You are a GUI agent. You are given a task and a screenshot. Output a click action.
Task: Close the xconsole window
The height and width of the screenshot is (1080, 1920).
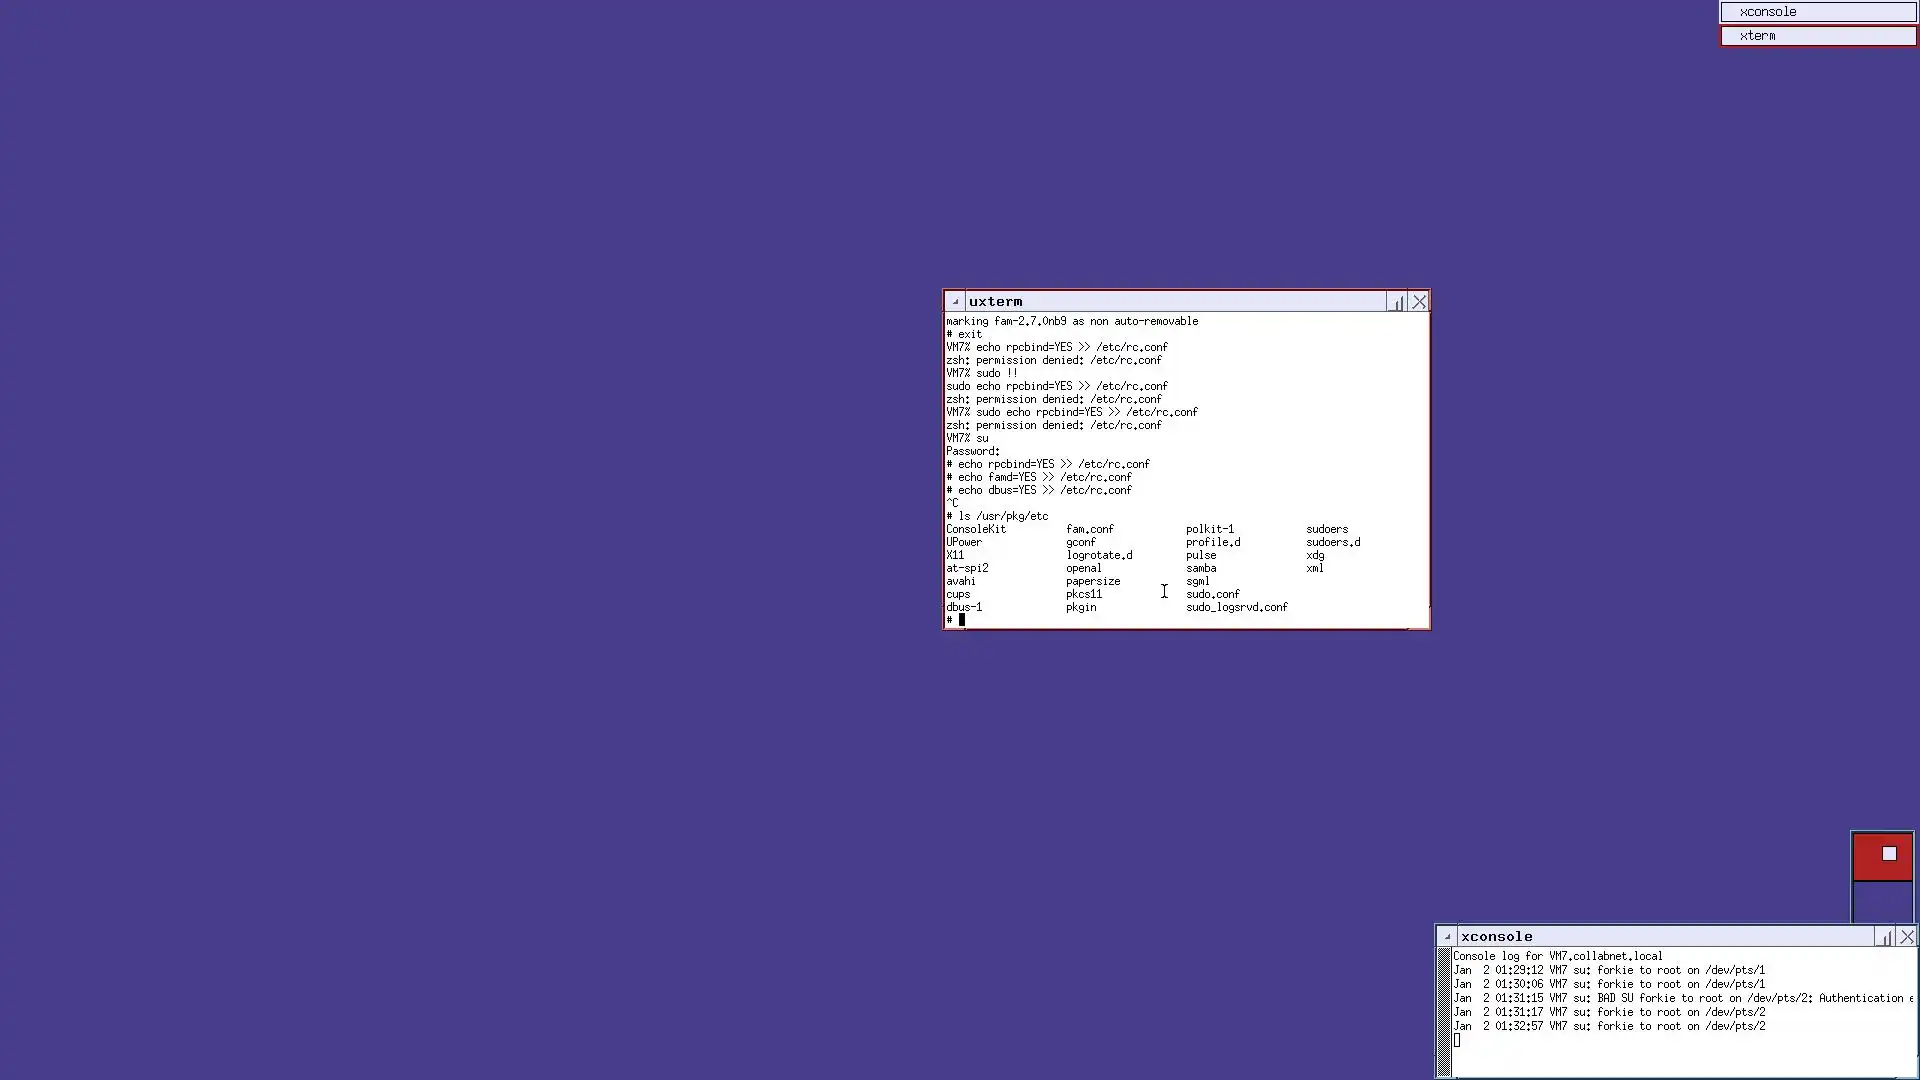[x=1907, y=937]
